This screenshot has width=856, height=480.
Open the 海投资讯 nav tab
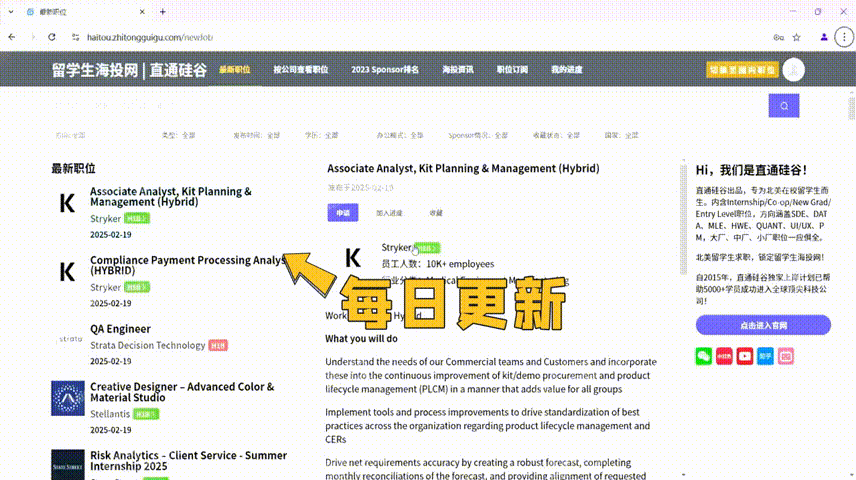pos(457,69)
